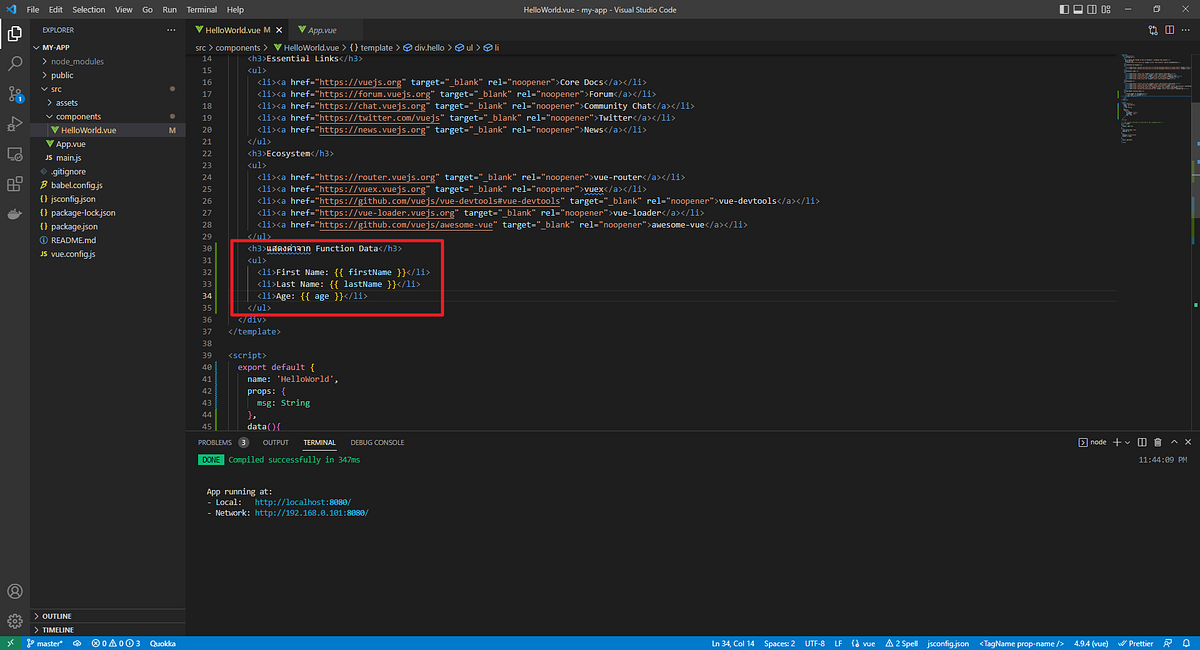Open the Search view in the activity bar
Image resolution: width=1200 pixels, height=650 pixels.
(x=14, y=62)
